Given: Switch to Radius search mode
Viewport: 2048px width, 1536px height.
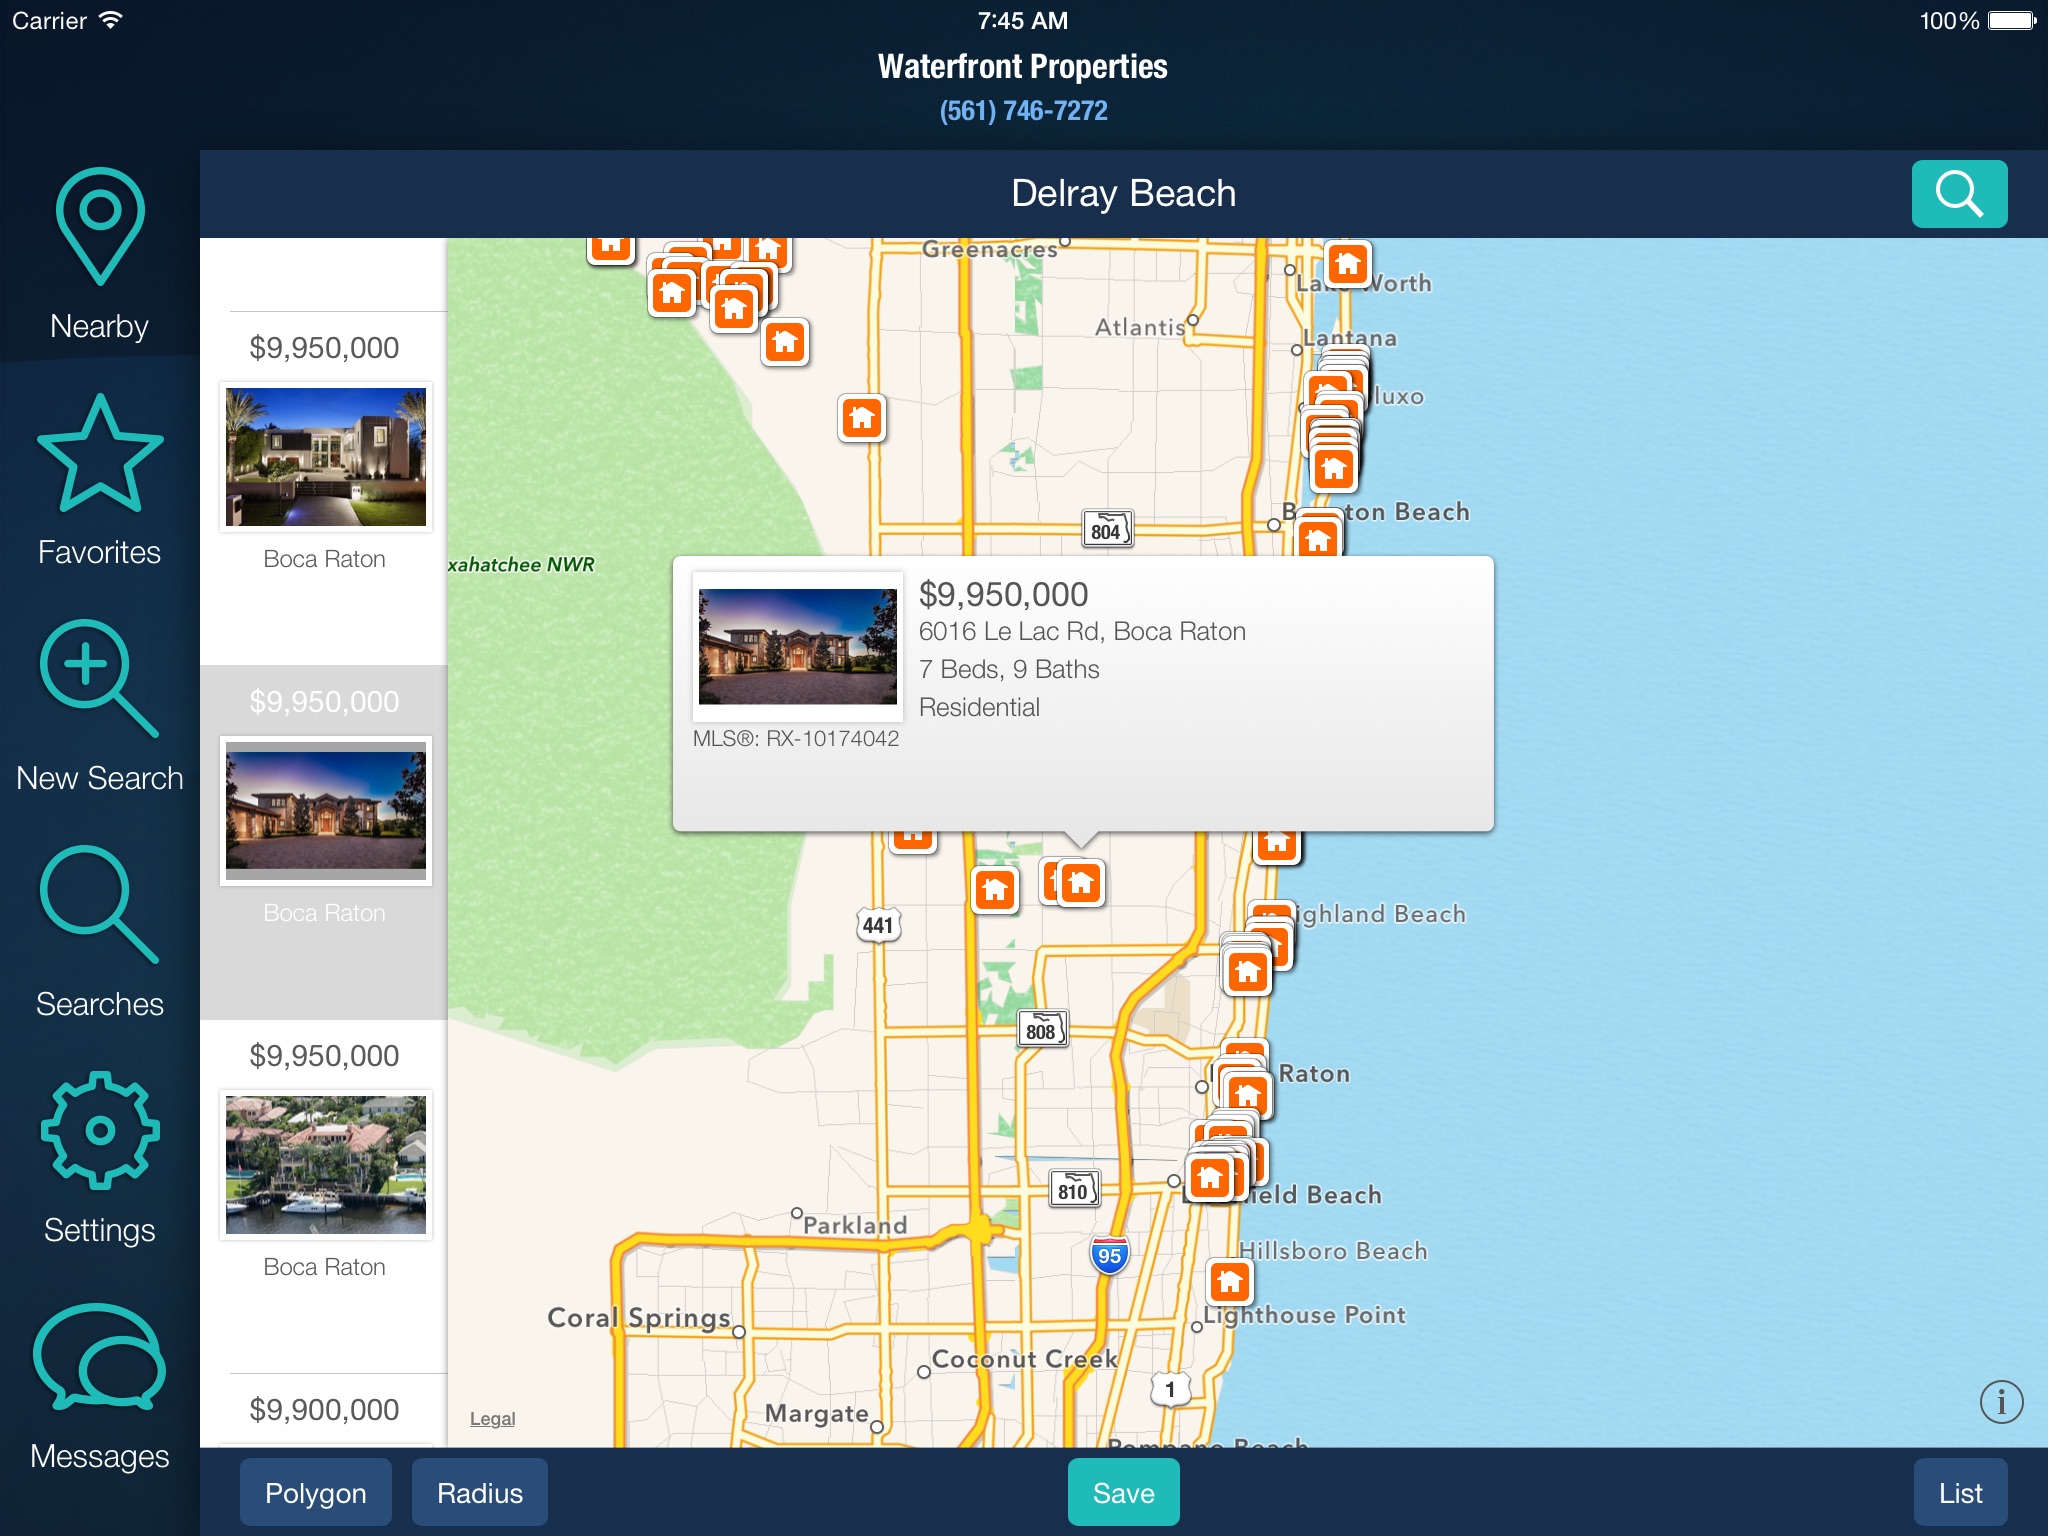Looking at the screenshot, I should tap(479, 1493).
